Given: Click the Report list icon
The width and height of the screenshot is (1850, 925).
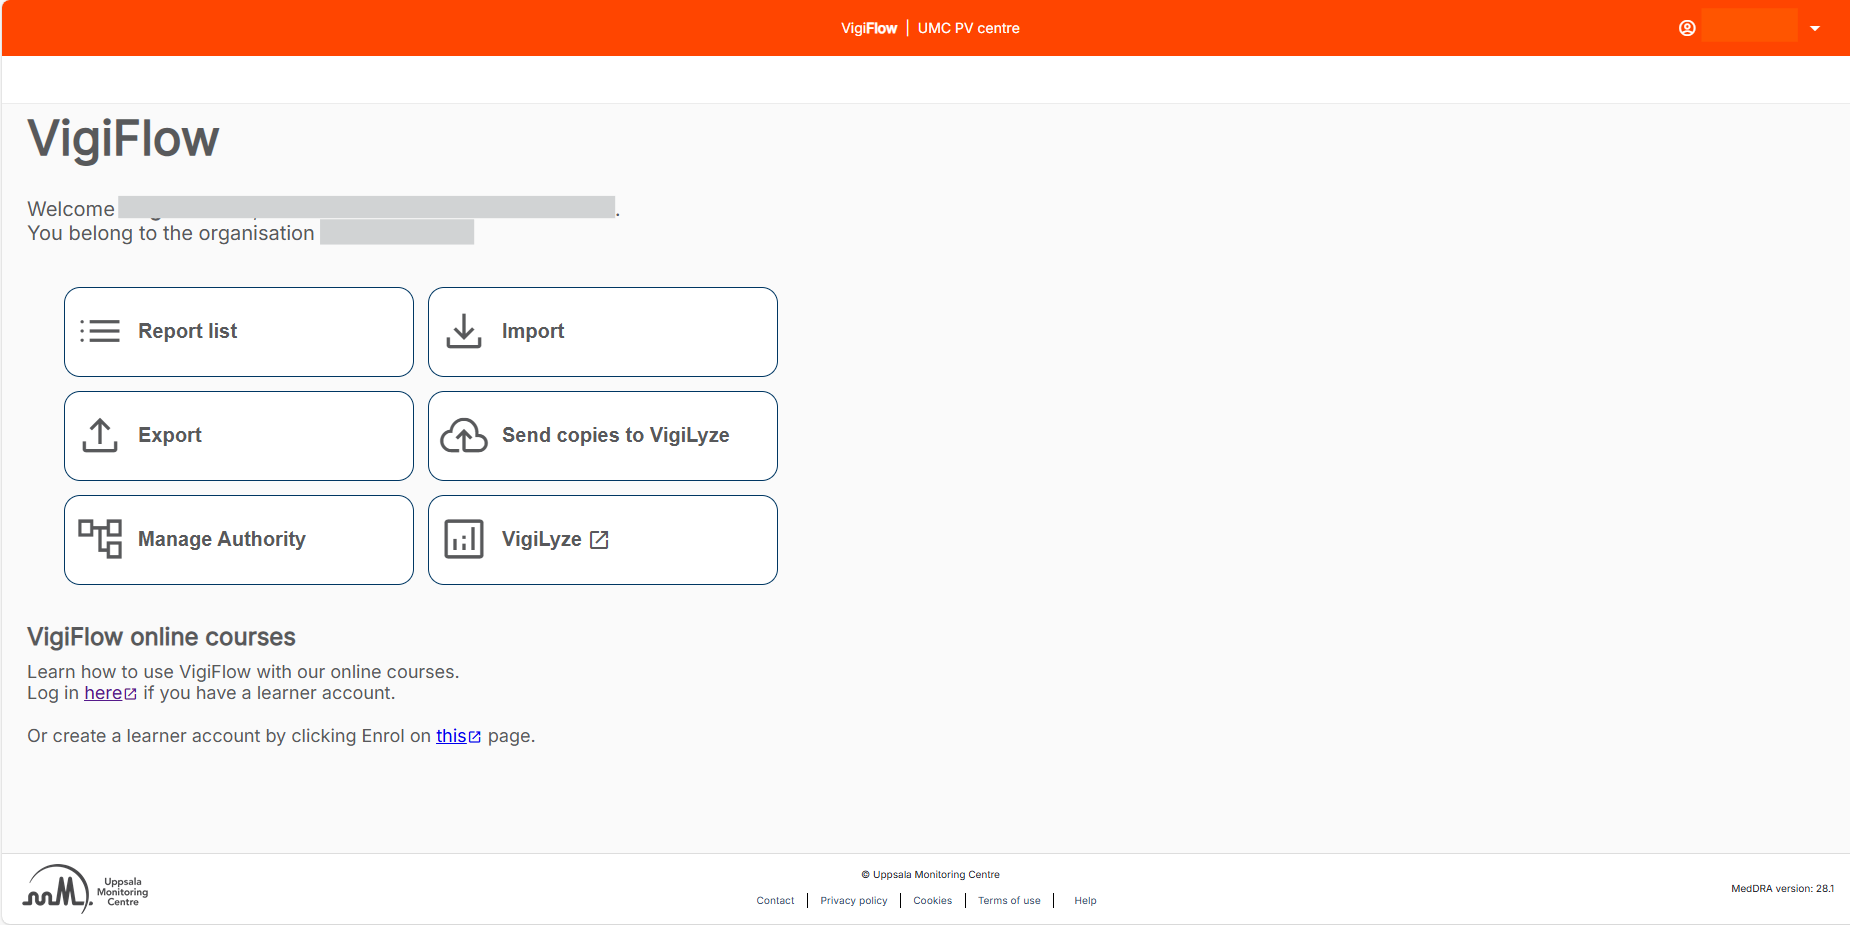Looking at the screenshot, I should (100, 331).
